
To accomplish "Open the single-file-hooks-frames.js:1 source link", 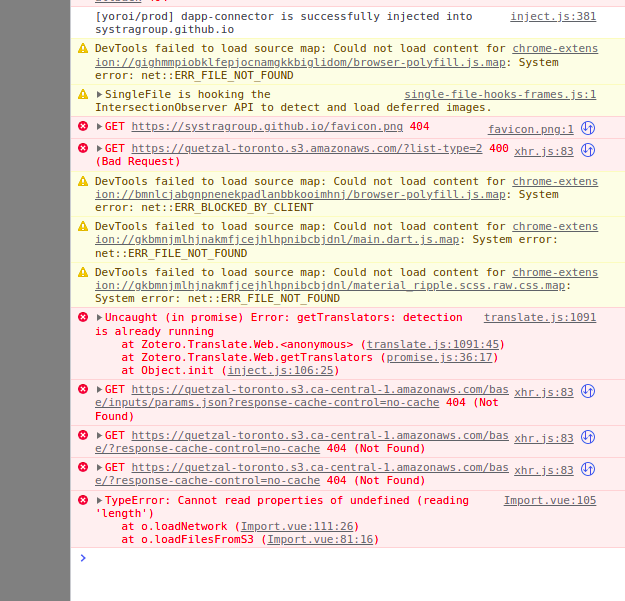I will click(x=500, y=94).
